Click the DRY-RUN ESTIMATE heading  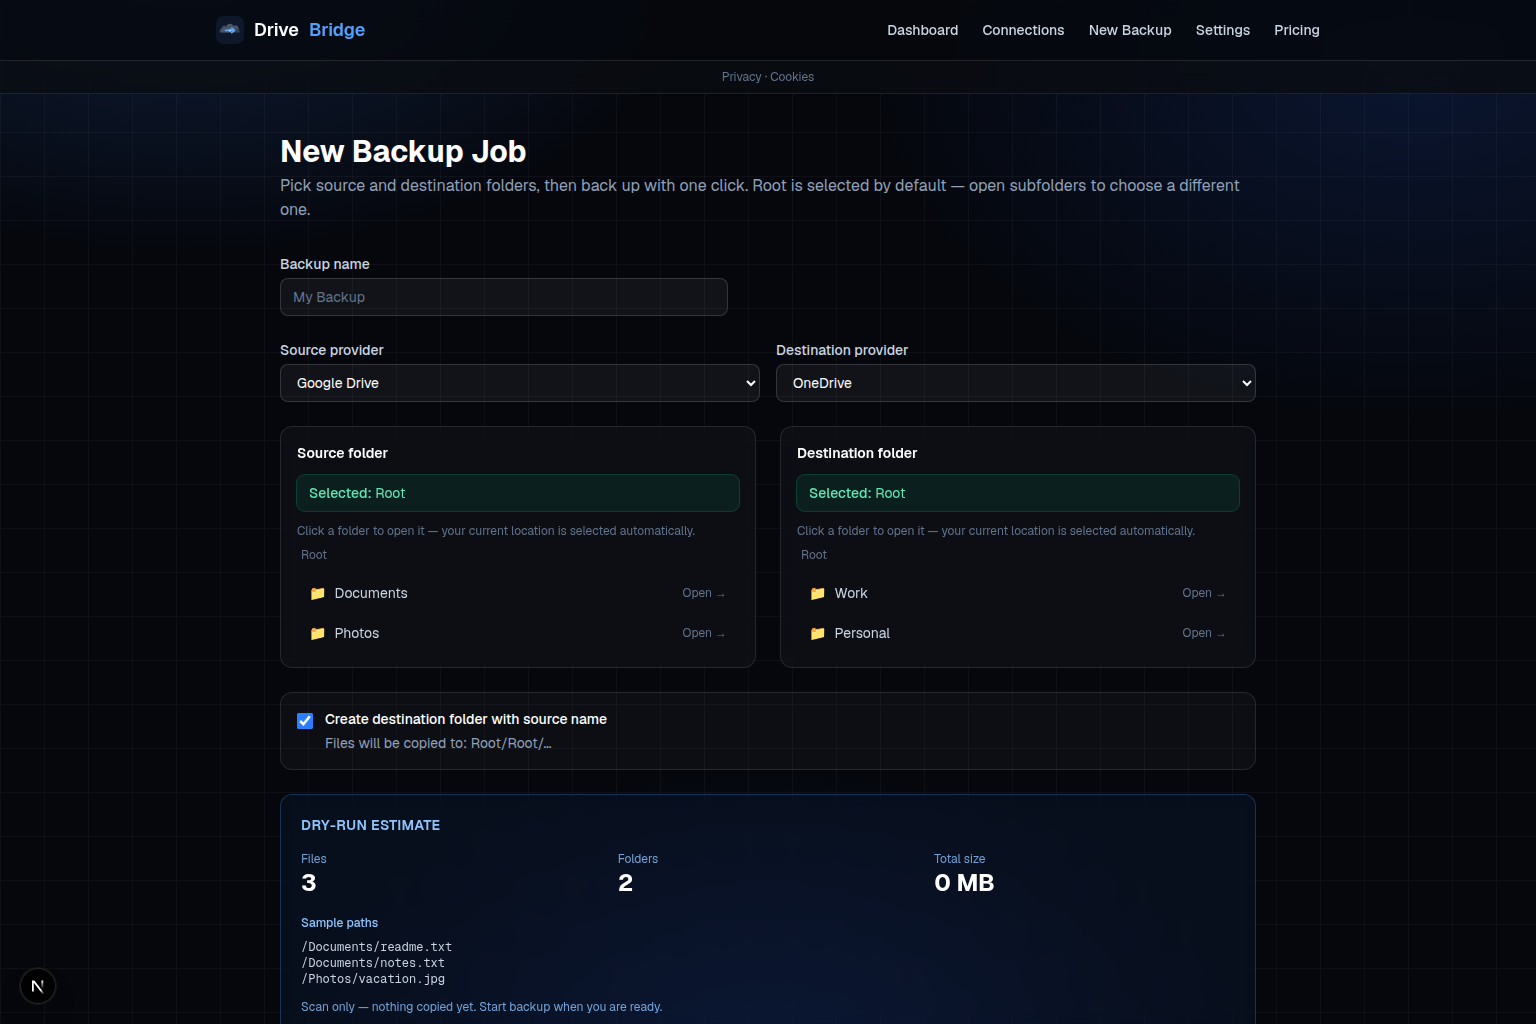[x=370, y=825]
